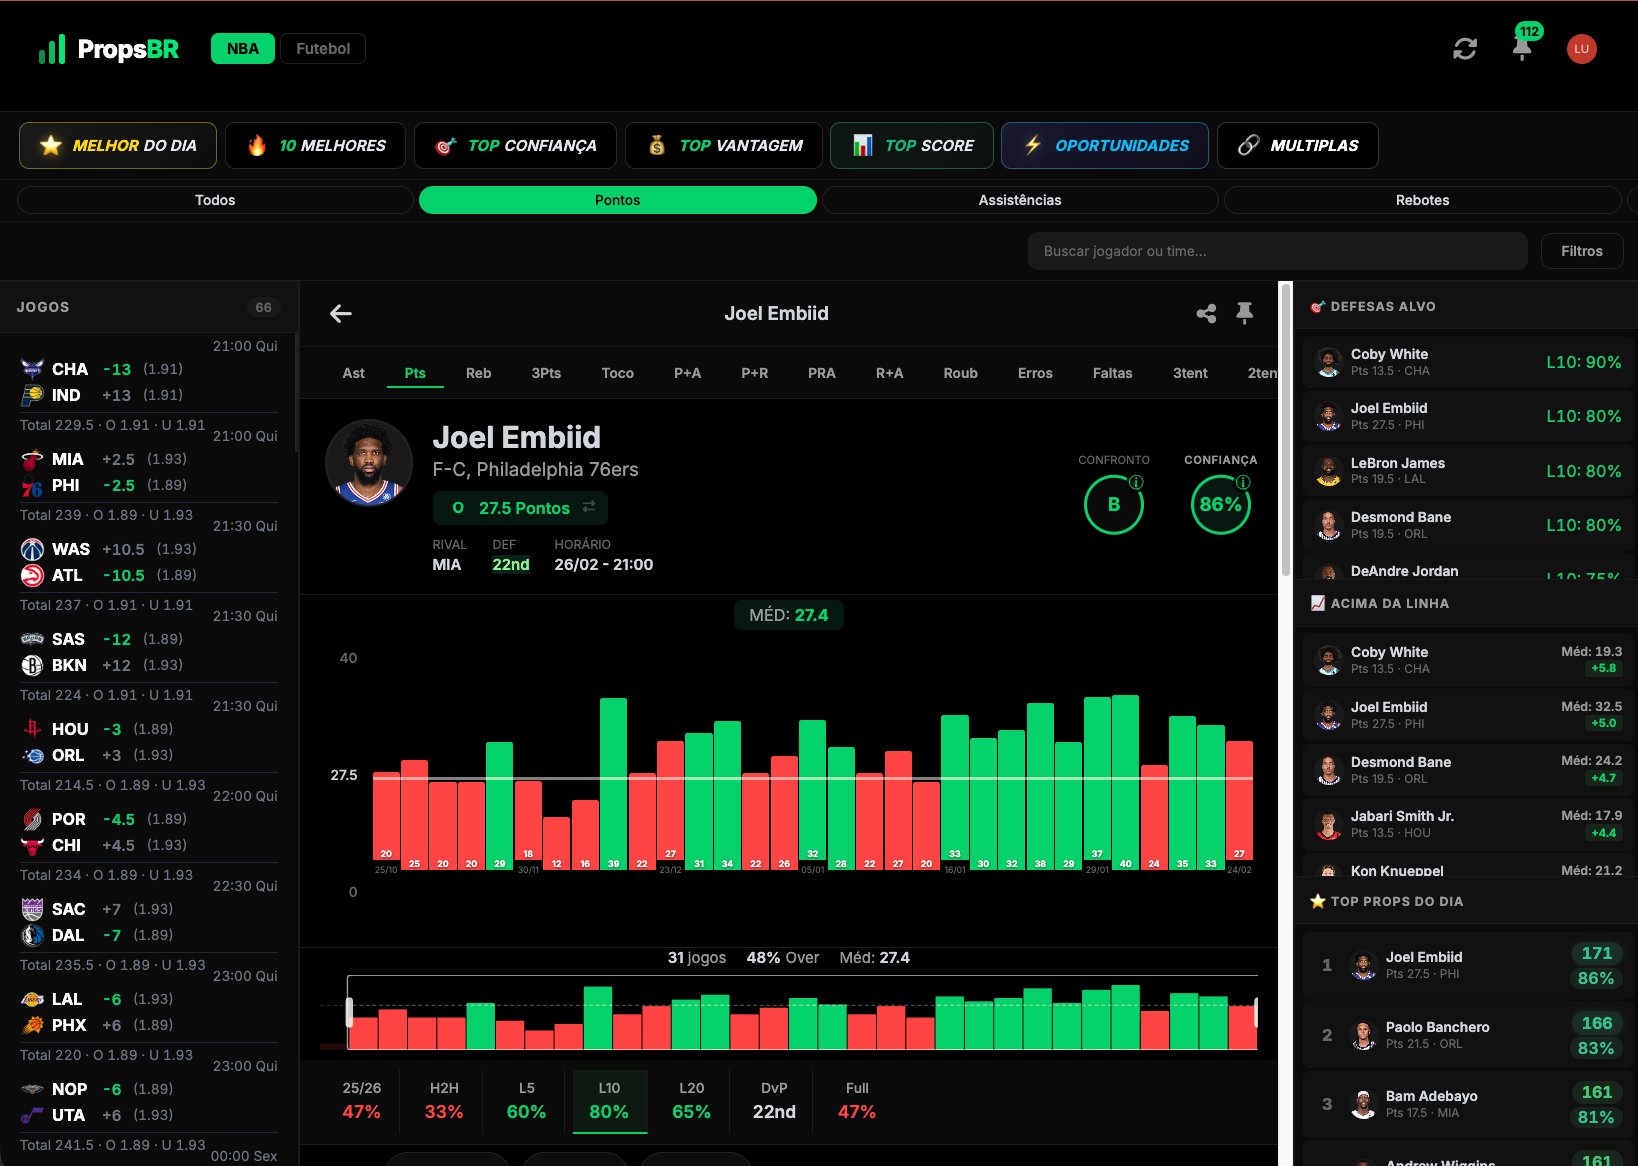Open the Oportunidades section
Viewport: 1638px width, 1166px height.
pyautogui.click(x=1104, y=146)
